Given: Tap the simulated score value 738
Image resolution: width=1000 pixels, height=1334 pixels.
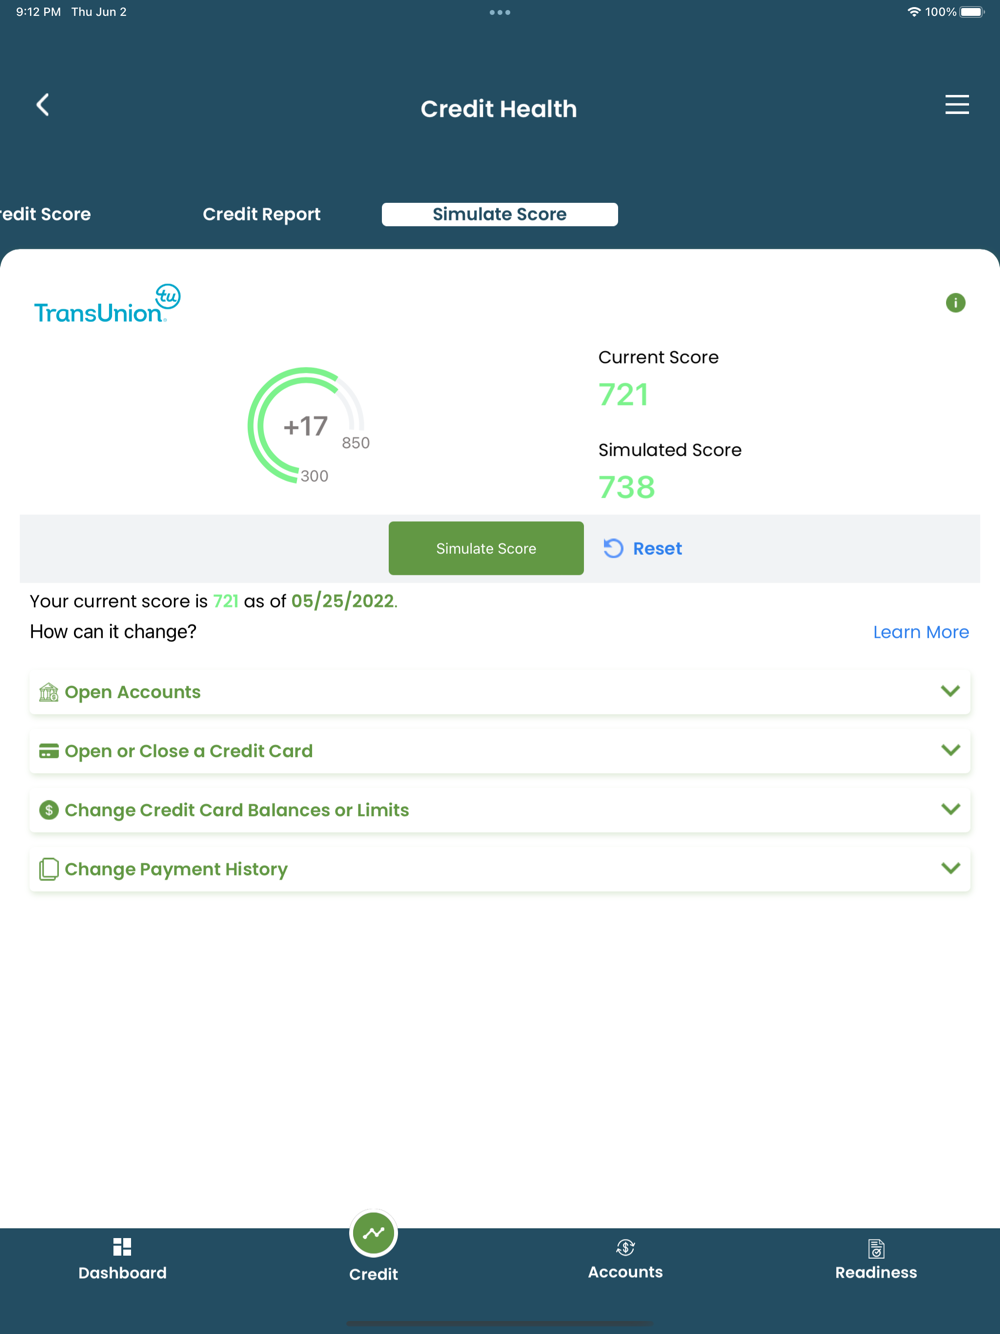Looking at the screenshot, I should pyautogui.click(x=627, y=487).
